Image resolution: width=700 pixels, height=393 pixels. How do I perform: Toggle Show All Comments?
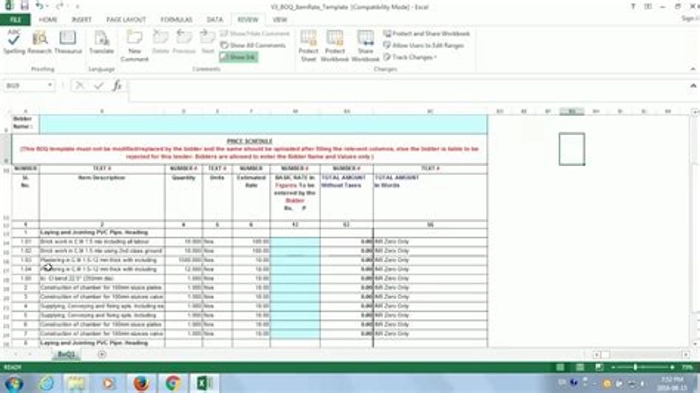coord(253,45)
